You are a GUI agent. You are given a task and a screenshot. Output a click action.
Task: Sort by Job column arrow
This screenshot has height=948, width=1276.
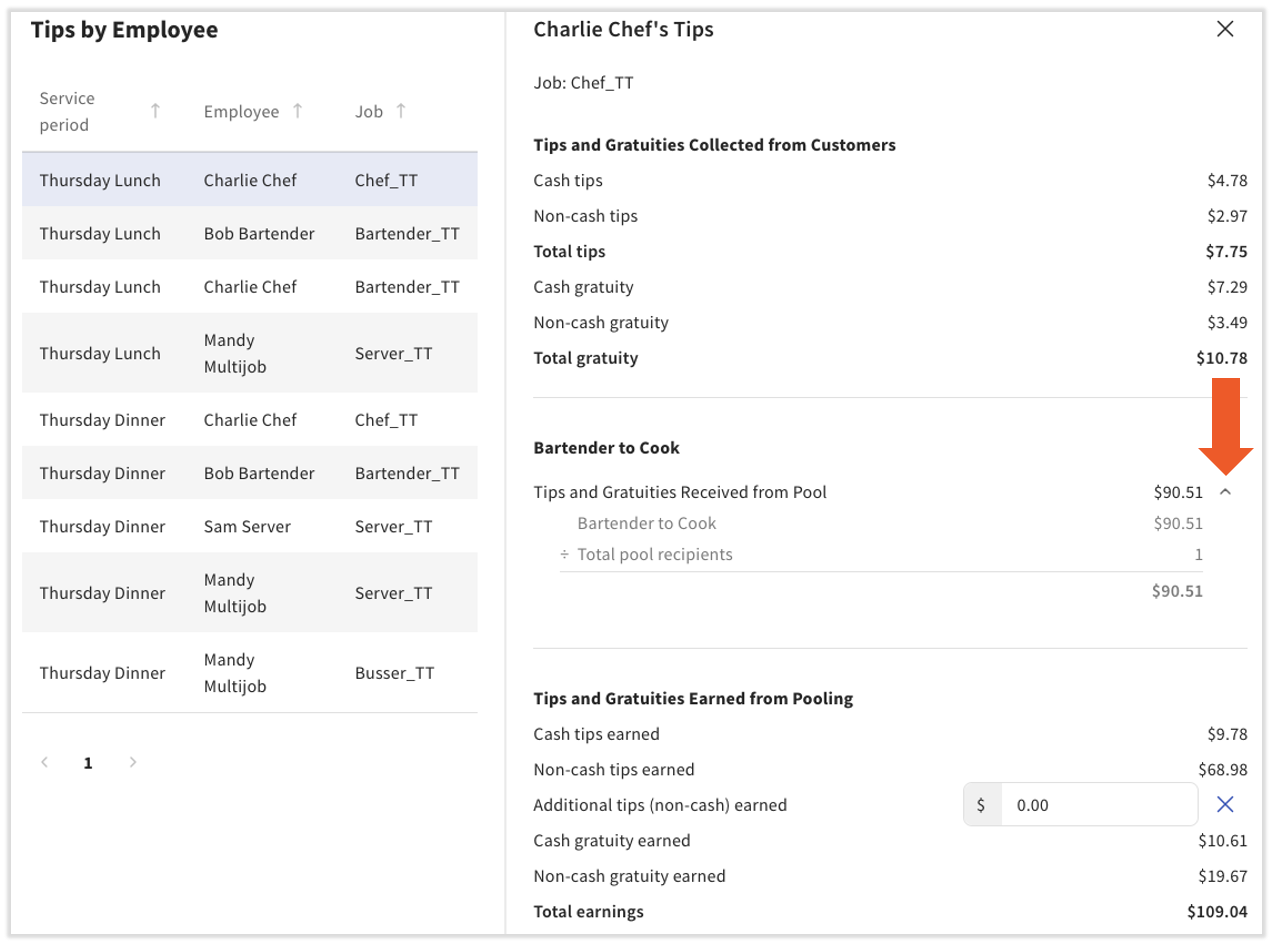[x=401, y=111]
